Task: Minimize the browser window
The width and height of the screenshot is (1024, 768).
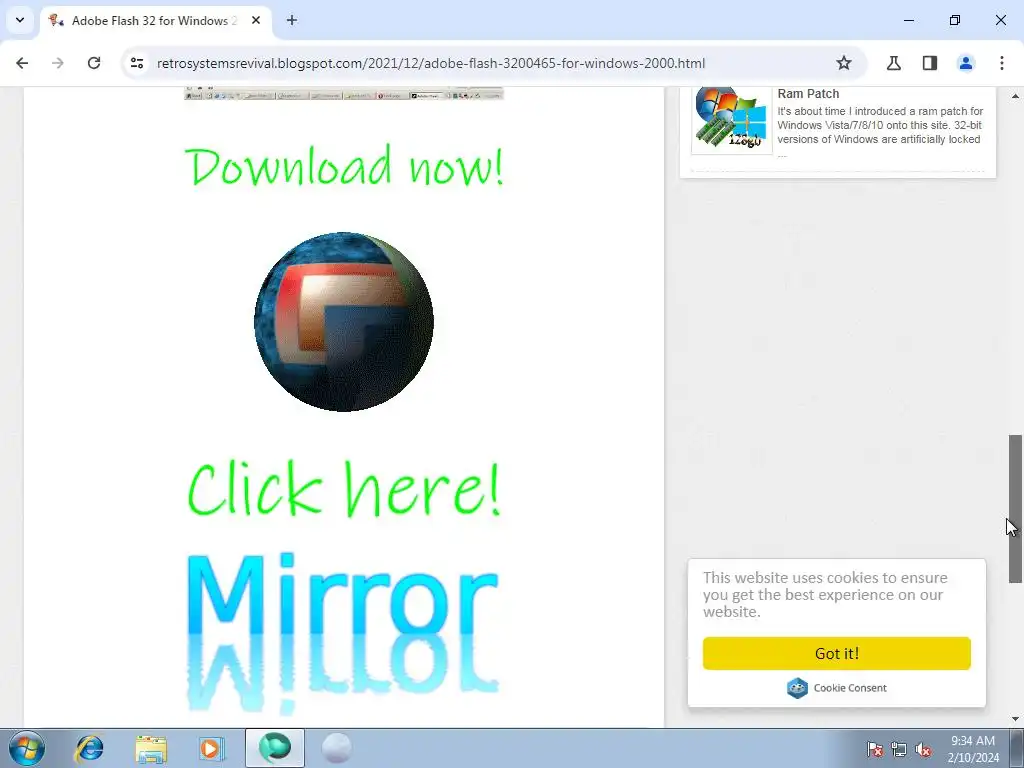Action: click(908, 20)
